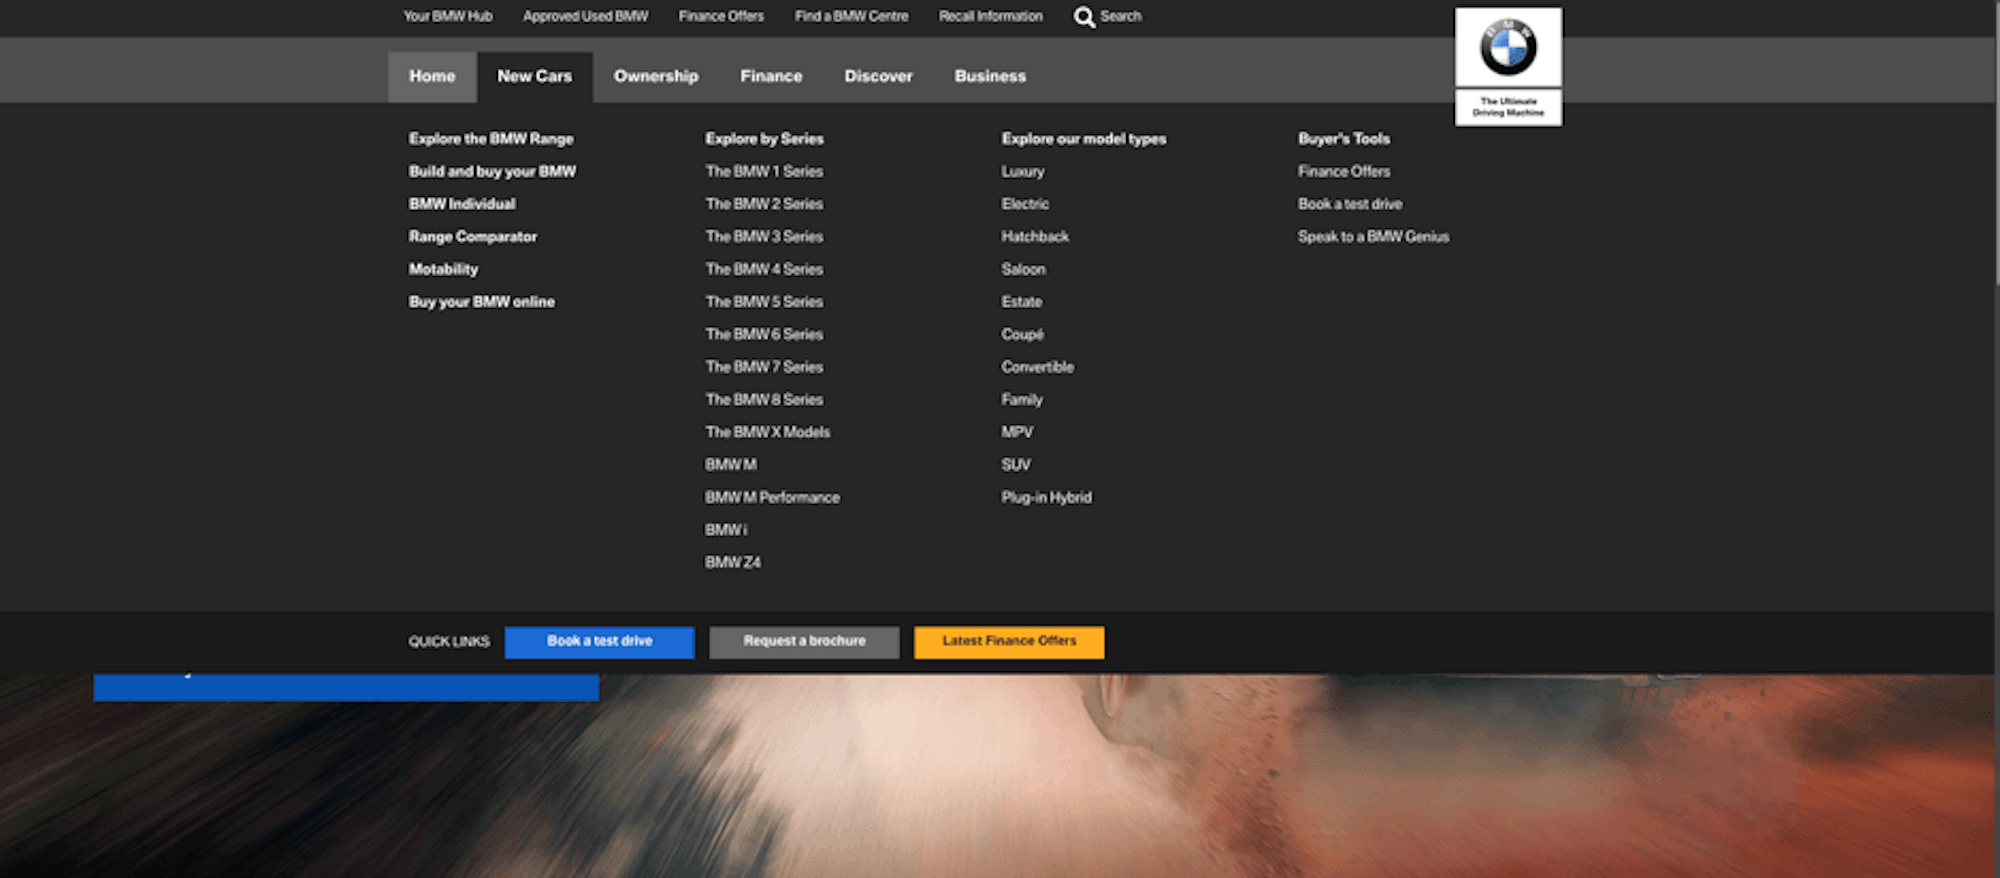Open BMW M Performance

click(772, 497)
